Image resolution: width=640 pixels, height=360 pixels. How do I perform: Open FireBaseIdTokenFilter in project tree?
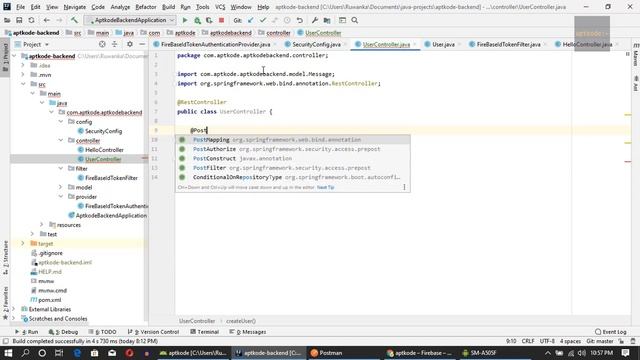pyautogui.click(x=111, y=178)
